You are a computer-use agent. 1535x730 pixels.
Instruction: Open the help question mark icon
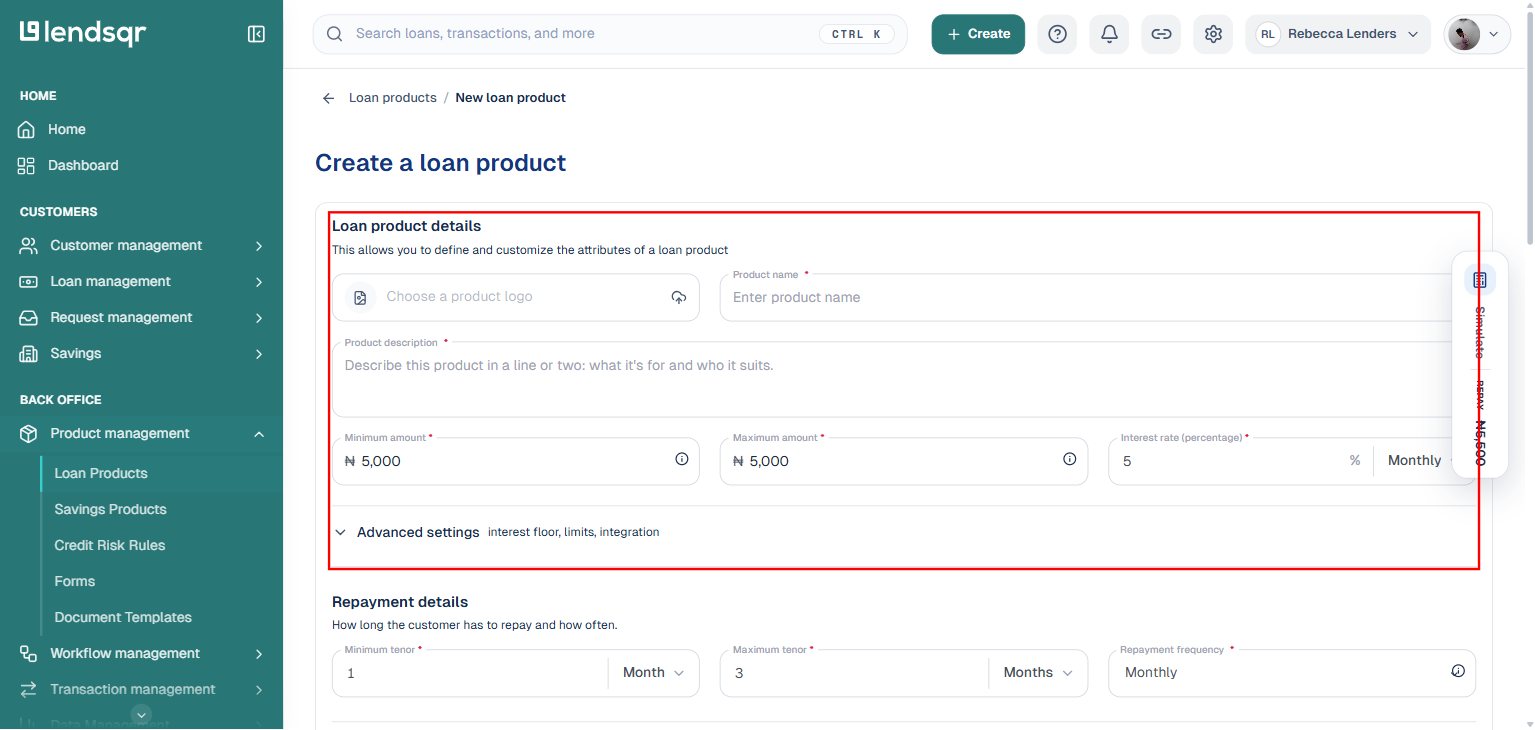1057,34
